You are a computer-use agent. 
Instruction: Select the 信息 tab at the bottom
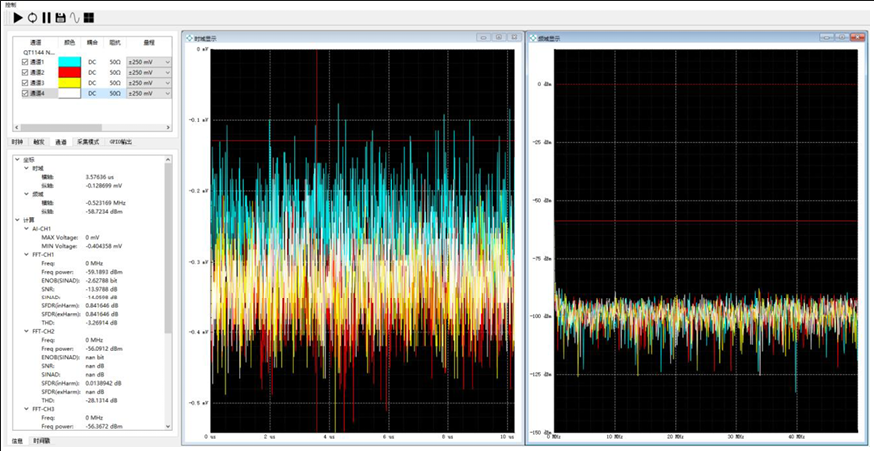point(17,441)
